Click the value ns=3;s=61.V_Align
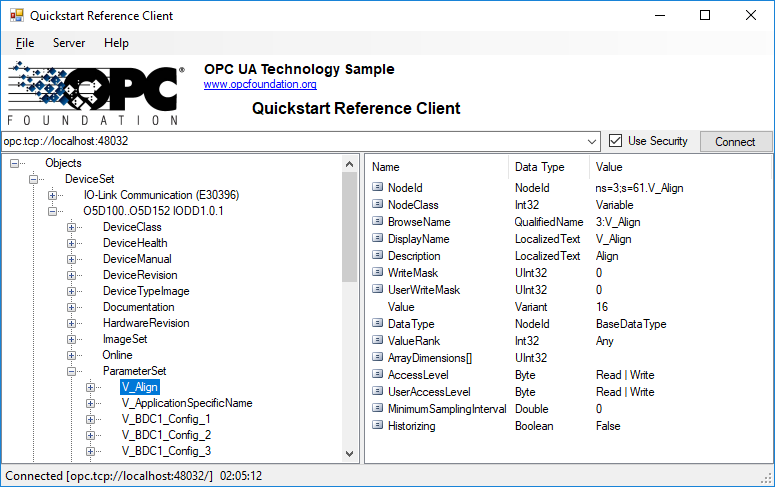The width and height of the screenshot is (775, 487). tap(640, 188)
